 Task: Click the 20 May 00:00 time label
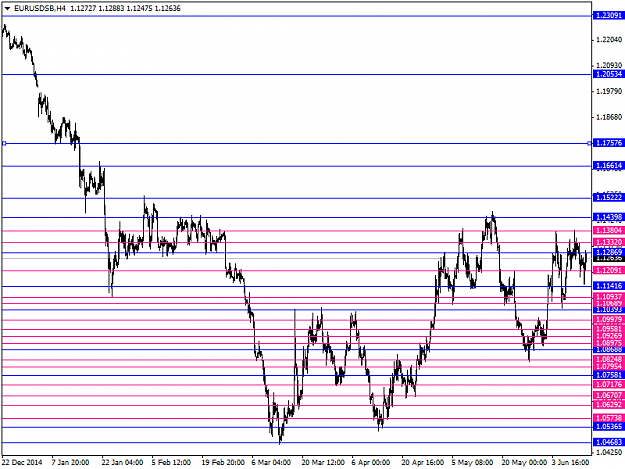524,463
